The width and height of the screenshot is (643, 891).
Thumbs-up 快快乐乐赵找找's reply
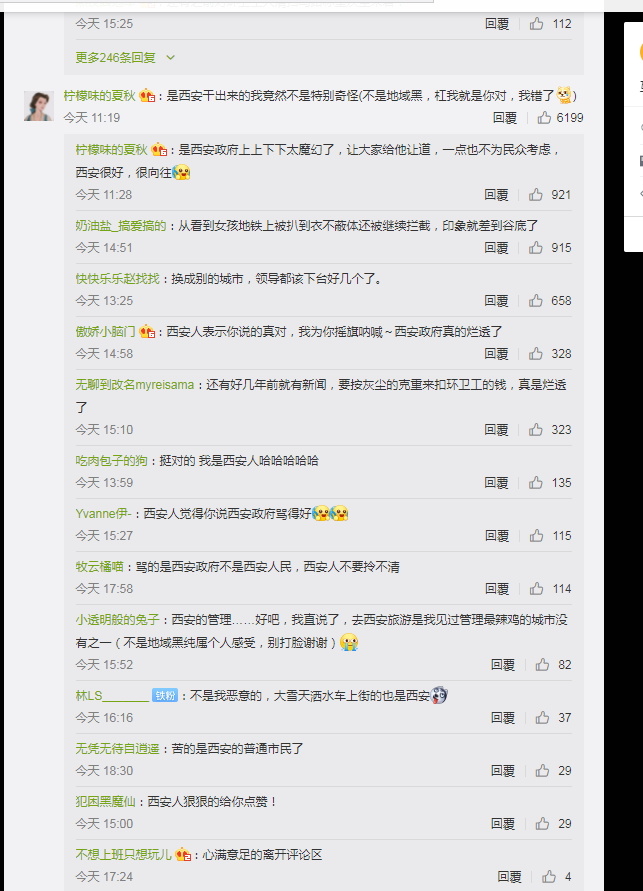tap(536, 301)
